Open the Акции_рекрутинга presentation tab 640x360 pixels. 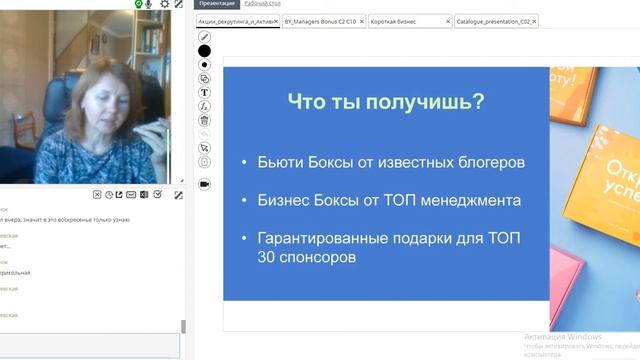click(235, 22)
